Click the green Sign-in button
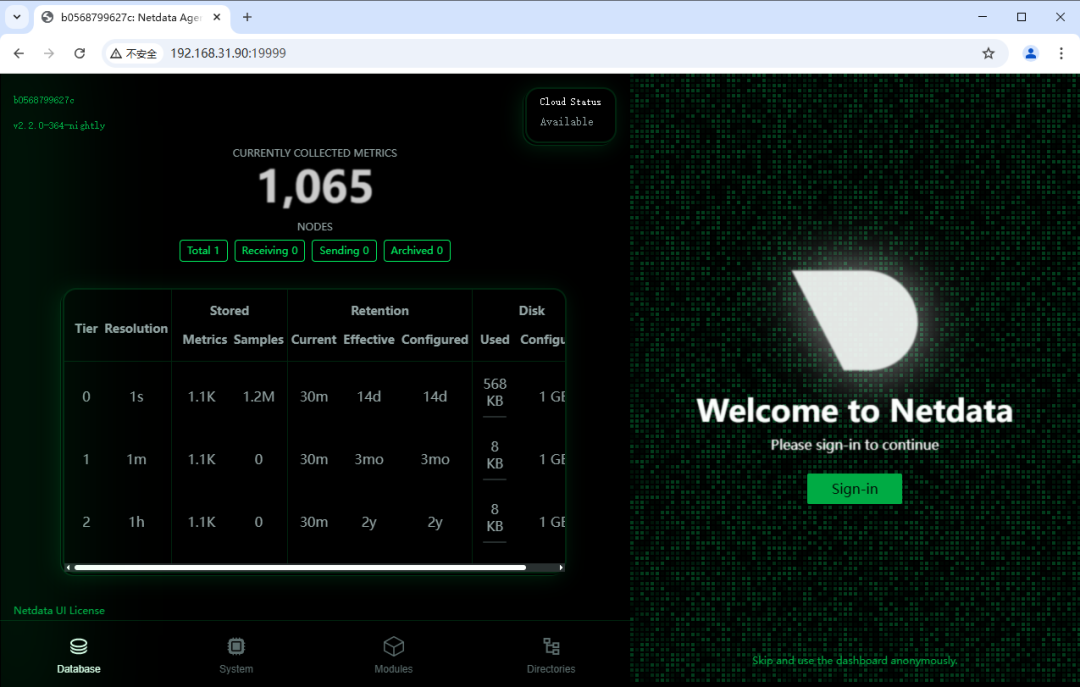 point(854,489)
